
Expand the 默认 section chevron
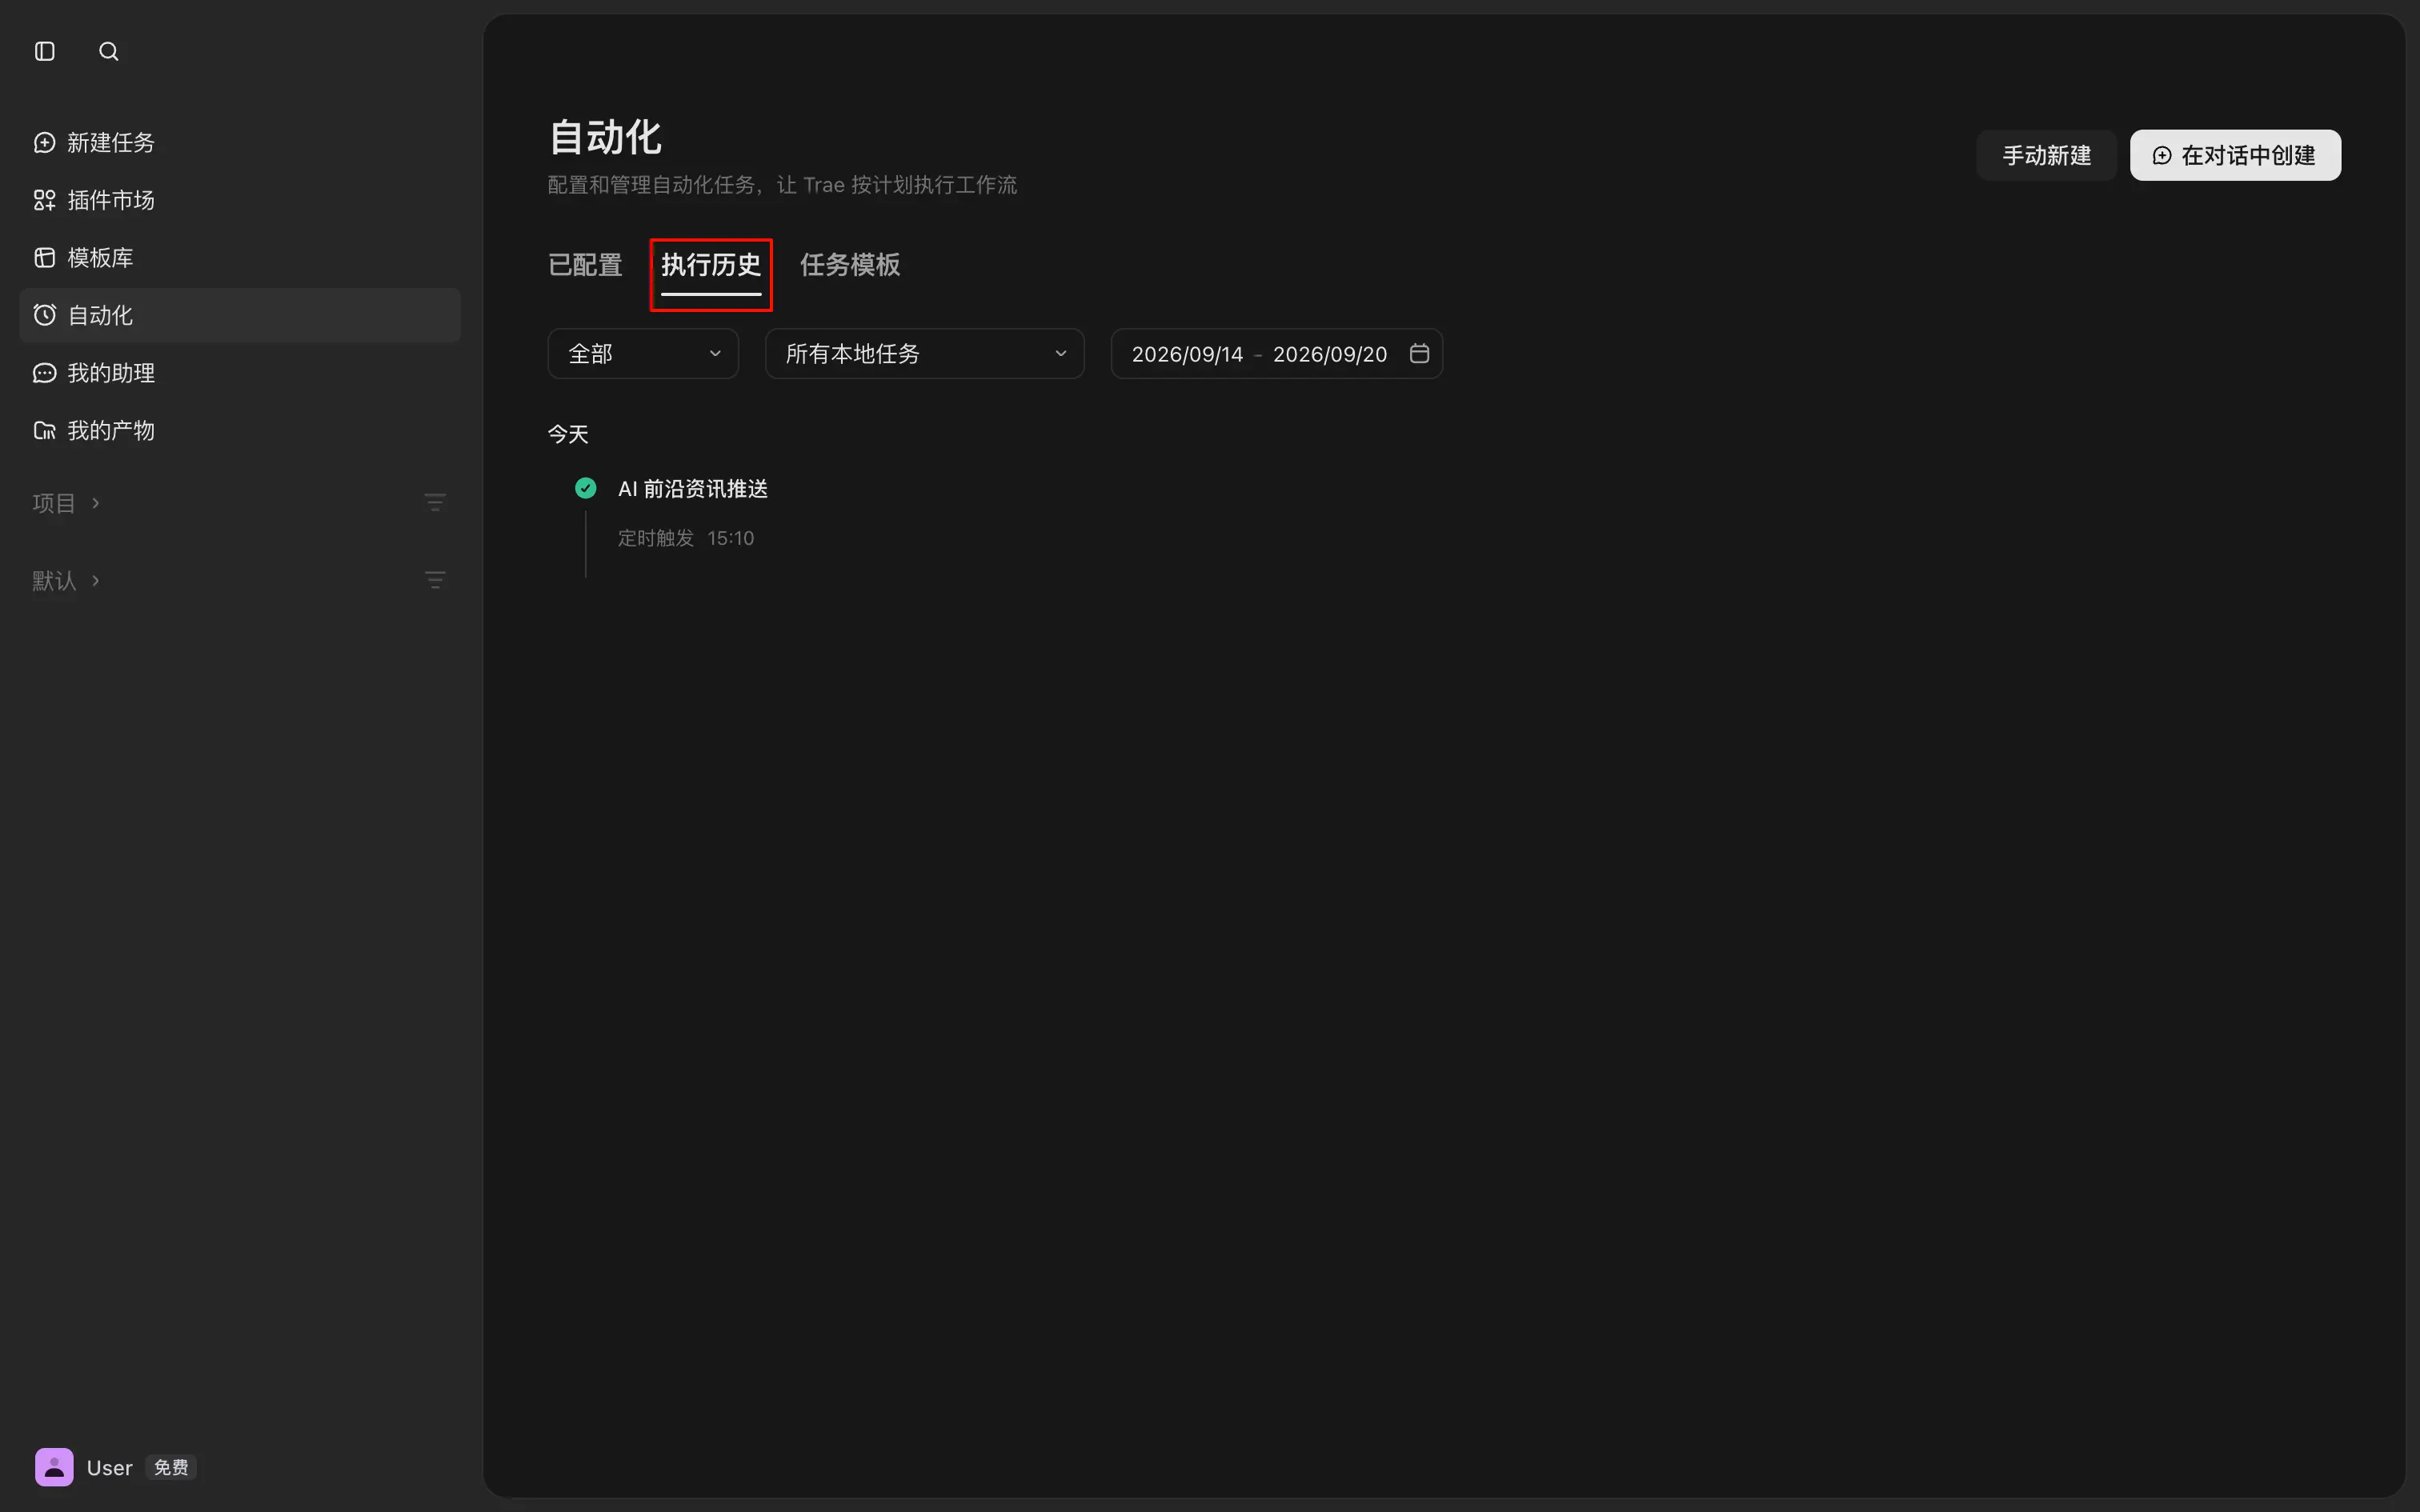pos(96,580)
